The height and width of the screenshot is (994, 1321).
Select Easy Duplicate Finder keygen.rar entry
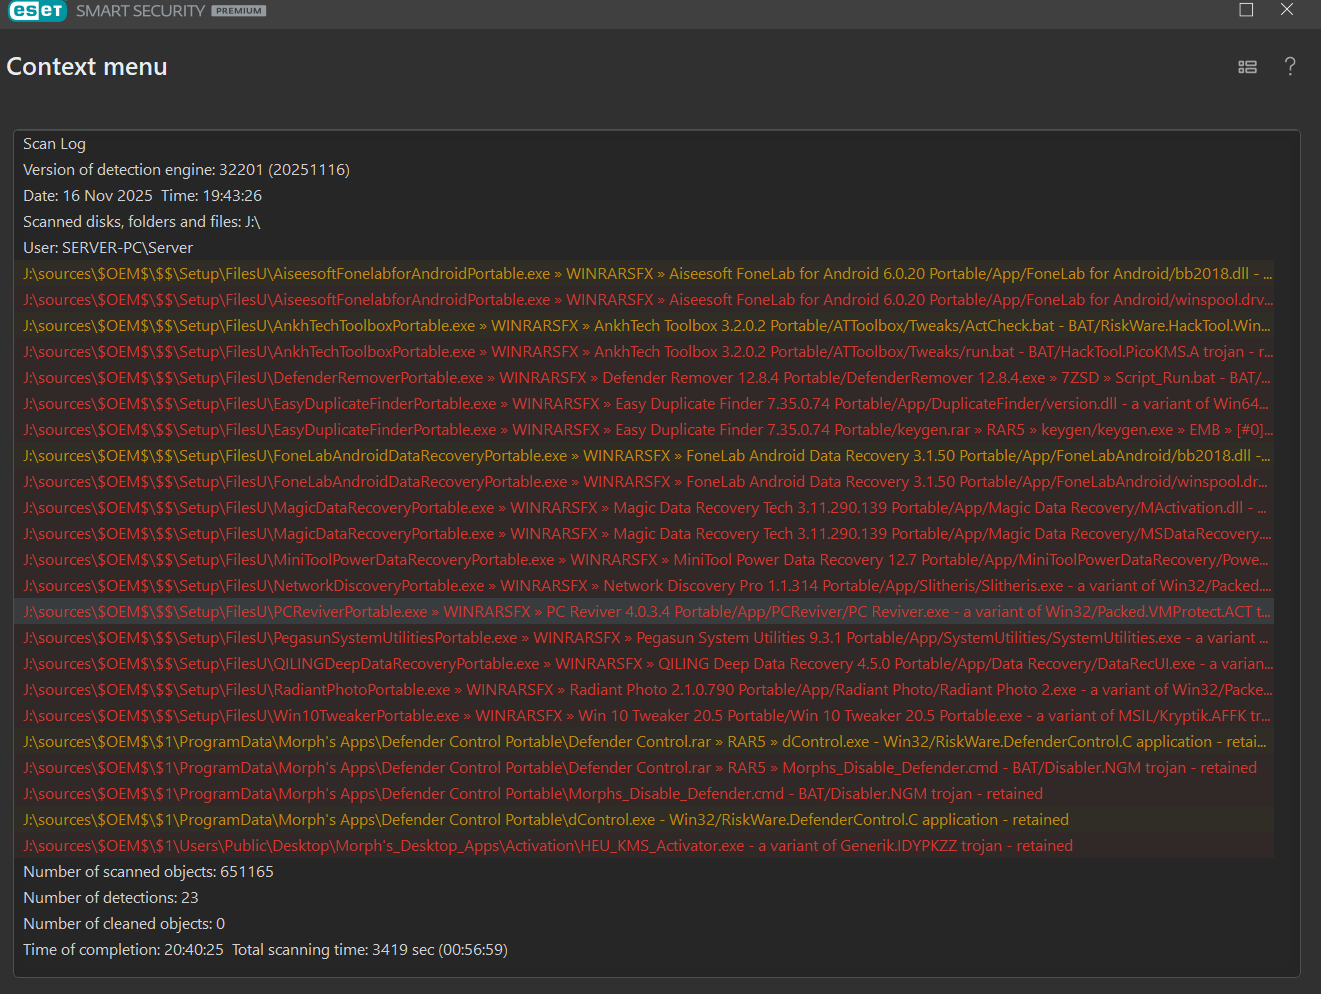pos(647,430)
